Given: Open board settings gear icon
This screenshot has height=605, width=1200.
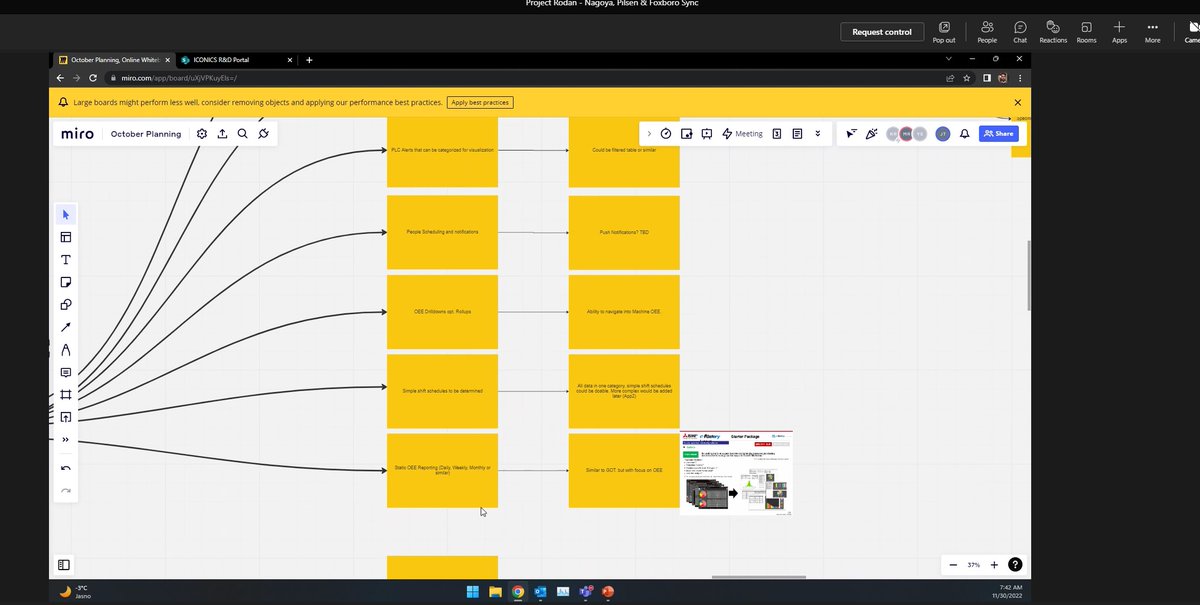Looking at the screenshot, I should click(x=202, y=133).
